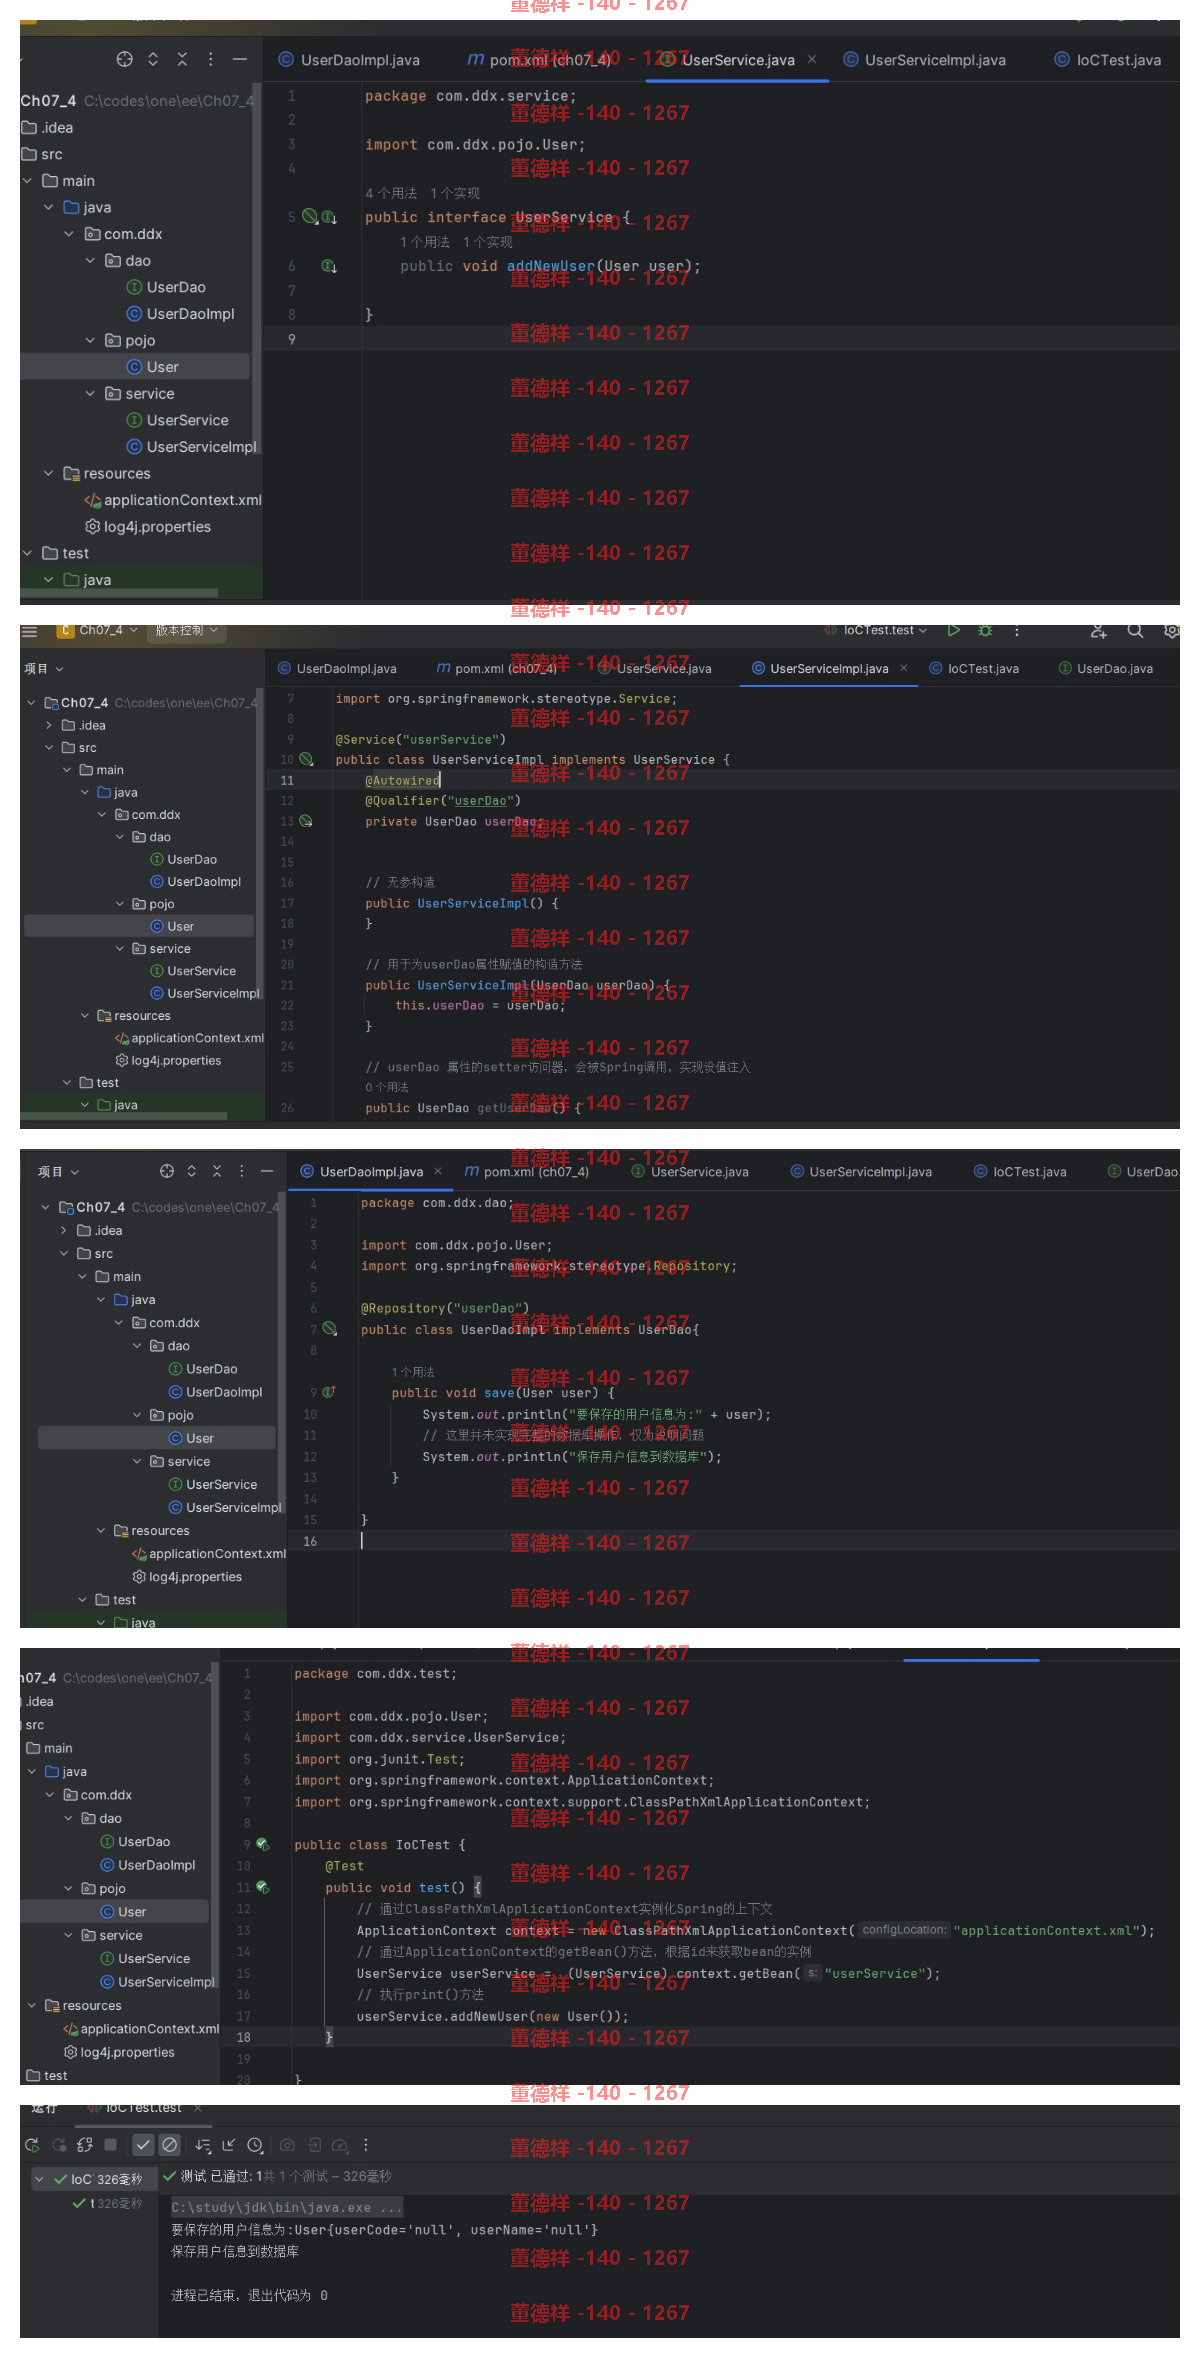Screen dimensions: 1200x2357
Task: Click run gutter icon beside public void test()
Action: [x=263, y=1888]
